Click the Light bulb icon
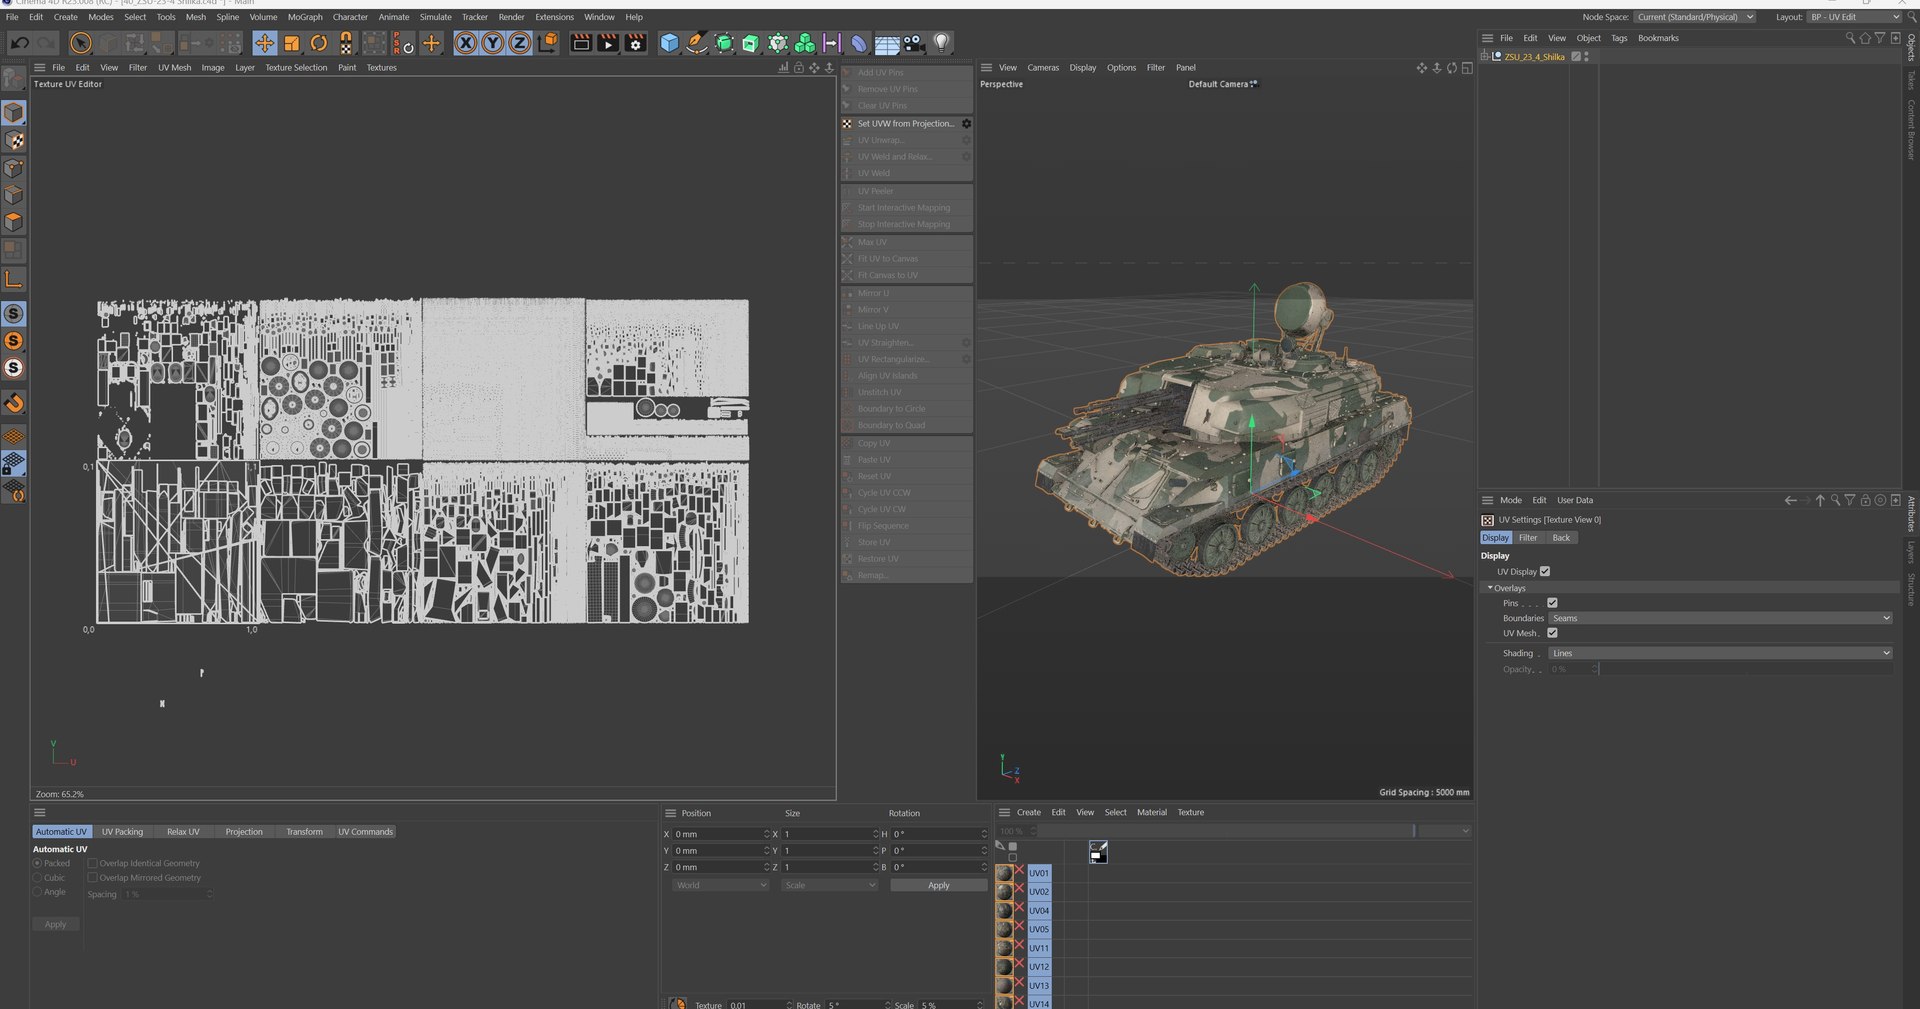Image resolution: width=1920 pixels, height=1009 pixels. point(941,43)
